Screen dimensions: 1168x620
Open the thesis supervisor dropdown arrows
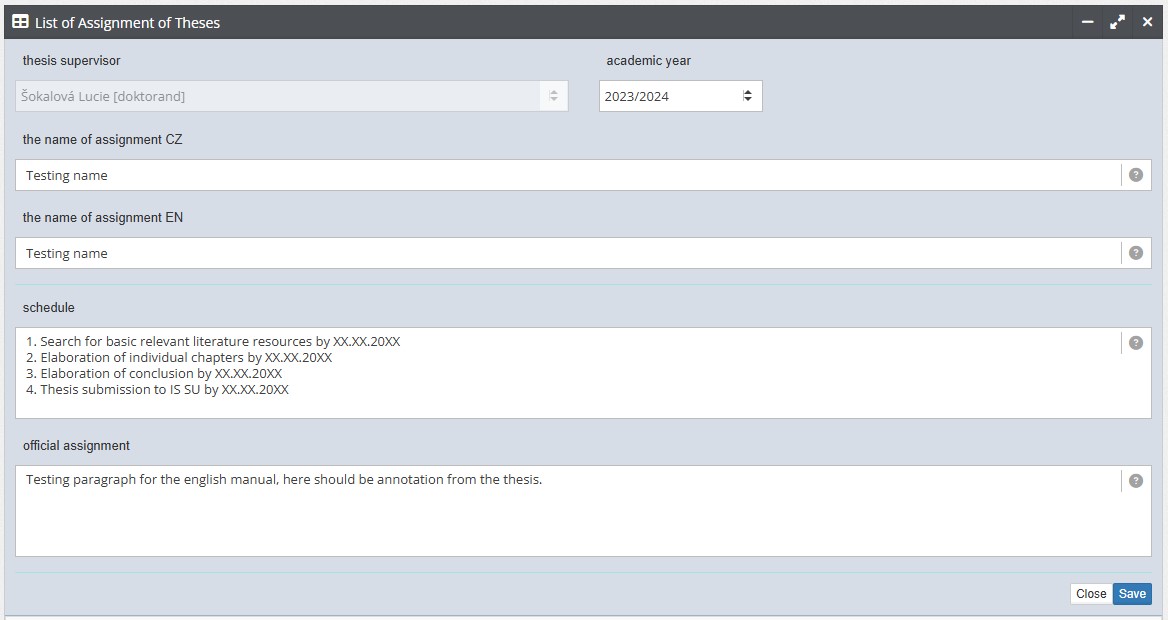(x=553, y=96)
